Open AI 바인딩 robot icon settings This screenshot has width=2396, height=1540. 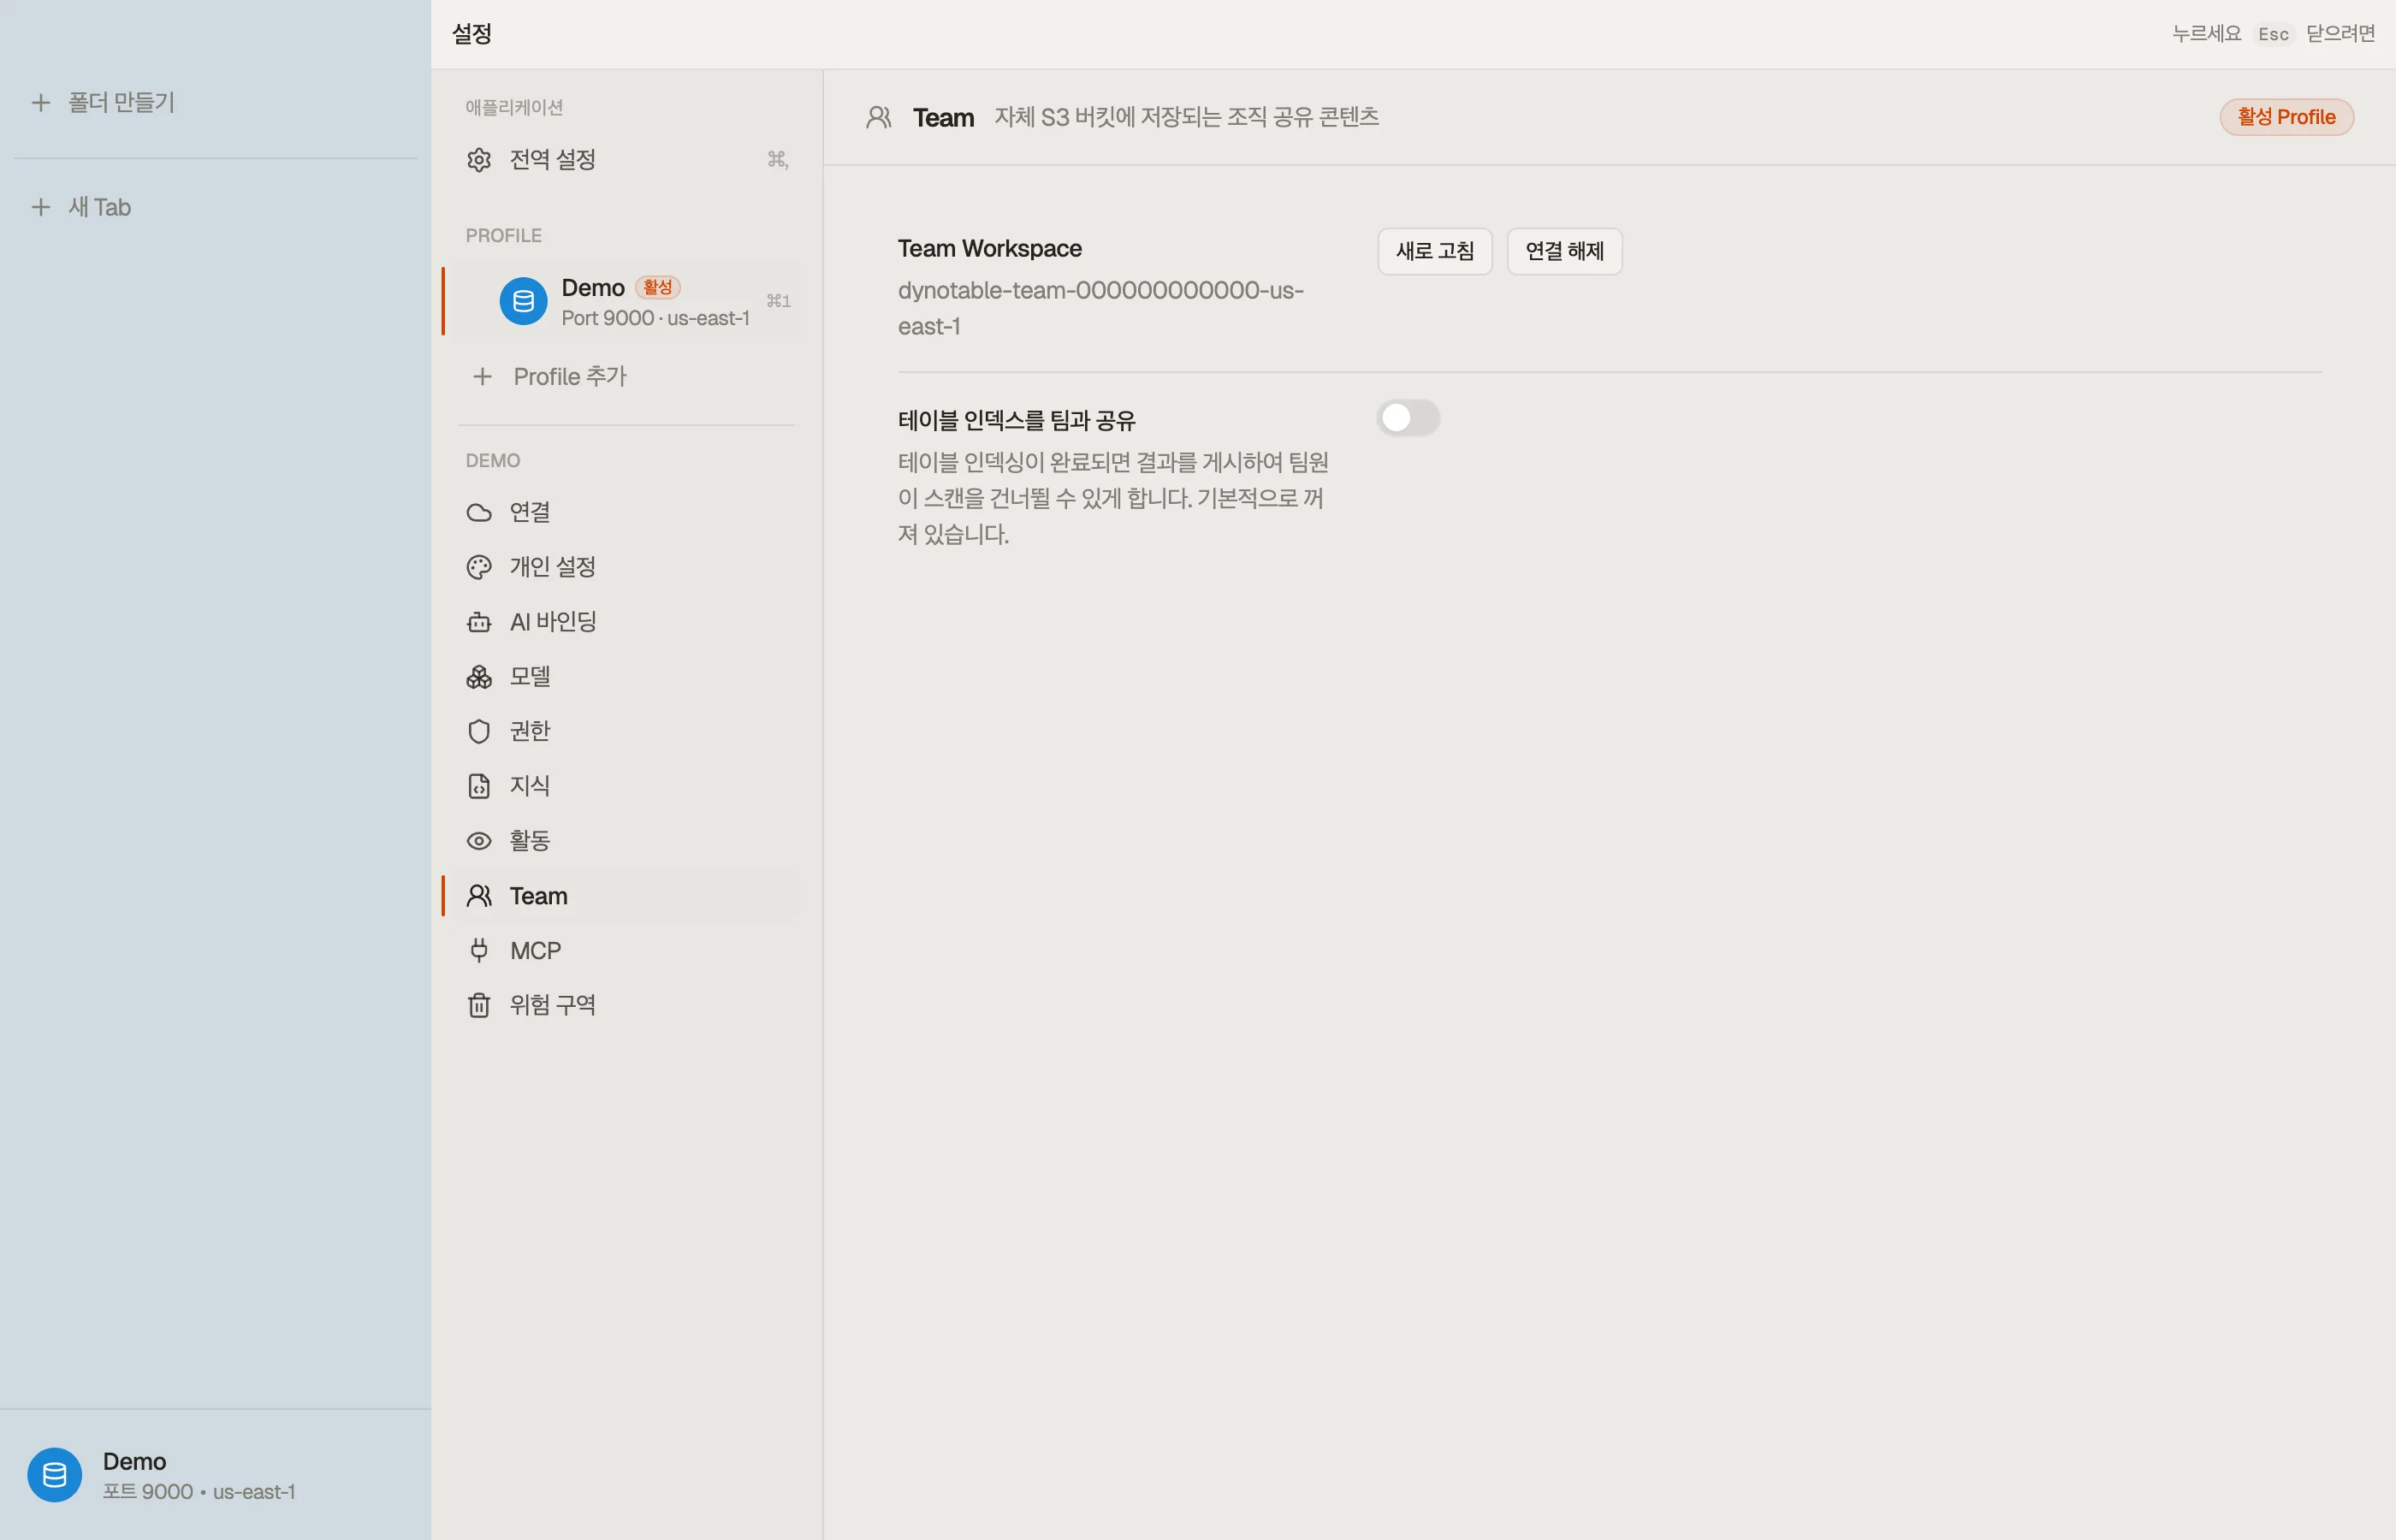pos(479,622)
